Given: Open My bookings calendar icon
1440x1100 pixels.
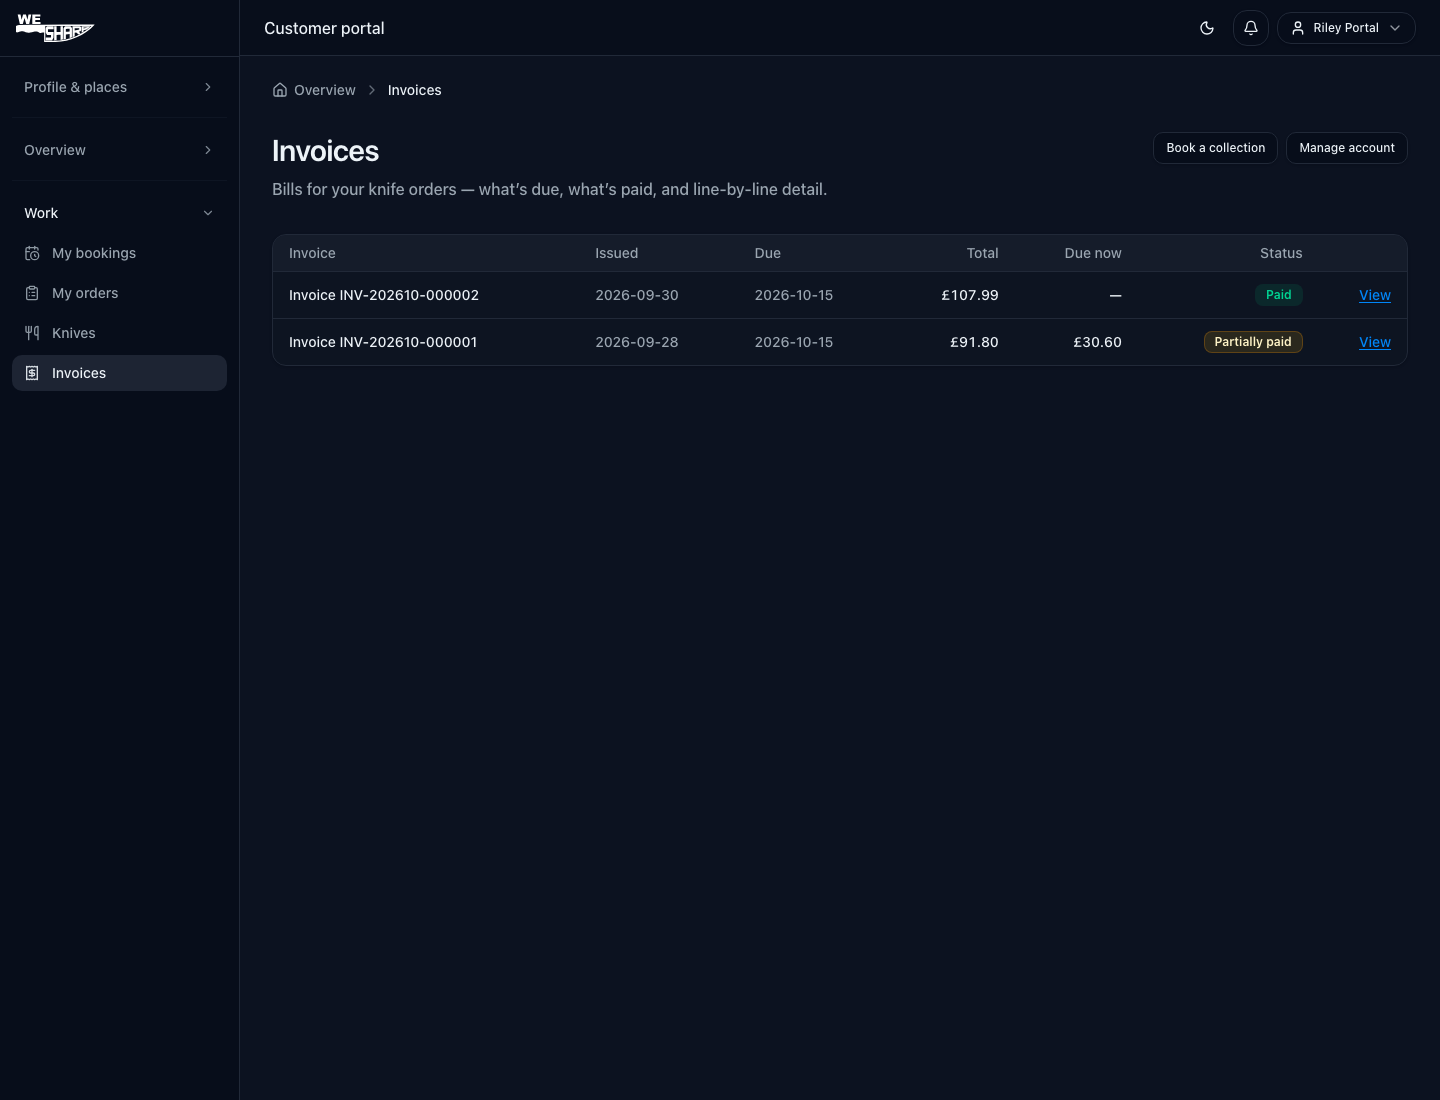Looking at the screenshot, I should pyautogui.click(x=32, y=253).
